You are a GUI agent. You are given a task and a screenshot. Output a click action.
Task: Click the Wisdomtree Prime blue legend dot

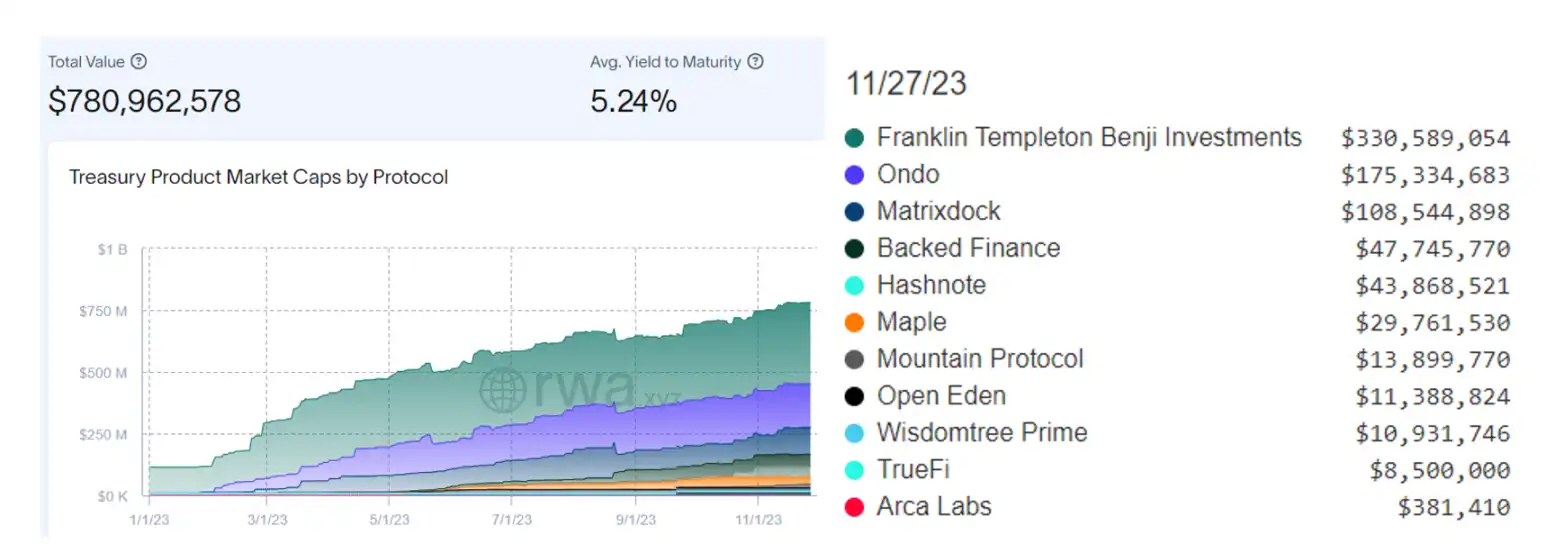(854, 433)
